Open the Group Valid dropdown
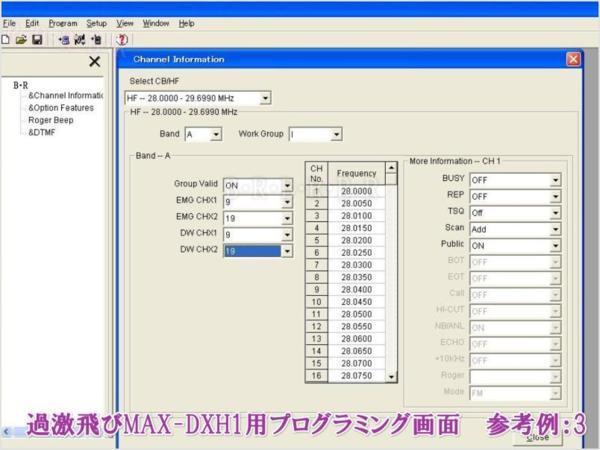This screenshot has width=600, height=450. (287, 186)
